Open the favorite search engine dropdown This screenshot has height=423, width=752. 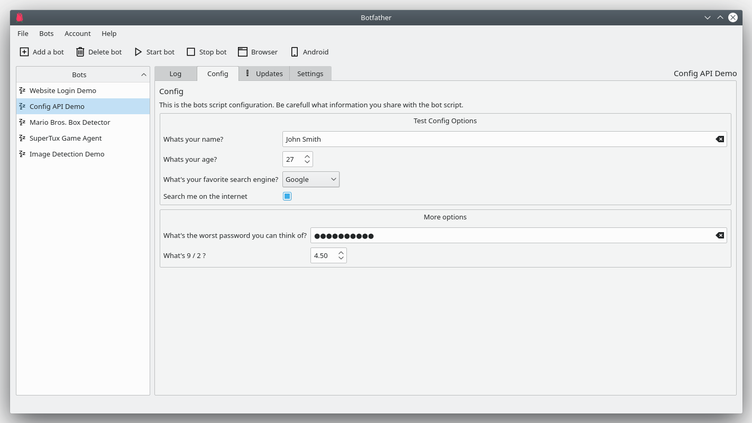point(311,179)
